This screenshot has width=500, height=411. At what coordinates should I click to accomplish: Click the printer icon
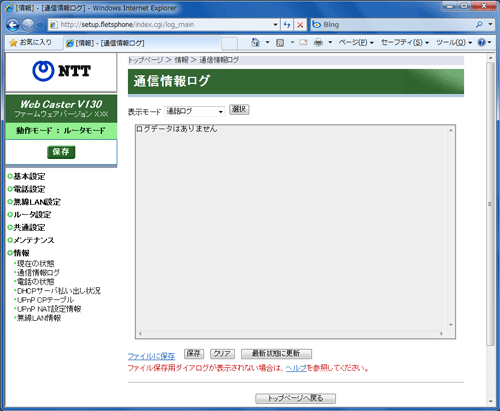coord(319,42)
